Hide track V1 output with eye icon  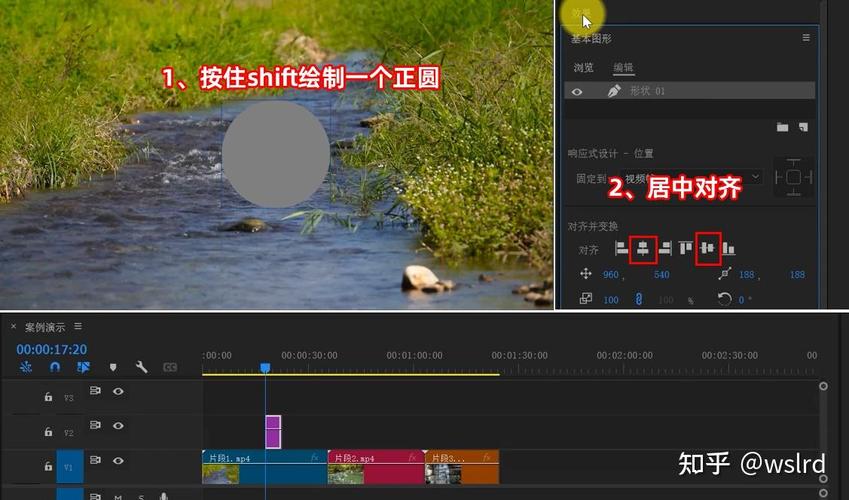(x=118, y=460)
